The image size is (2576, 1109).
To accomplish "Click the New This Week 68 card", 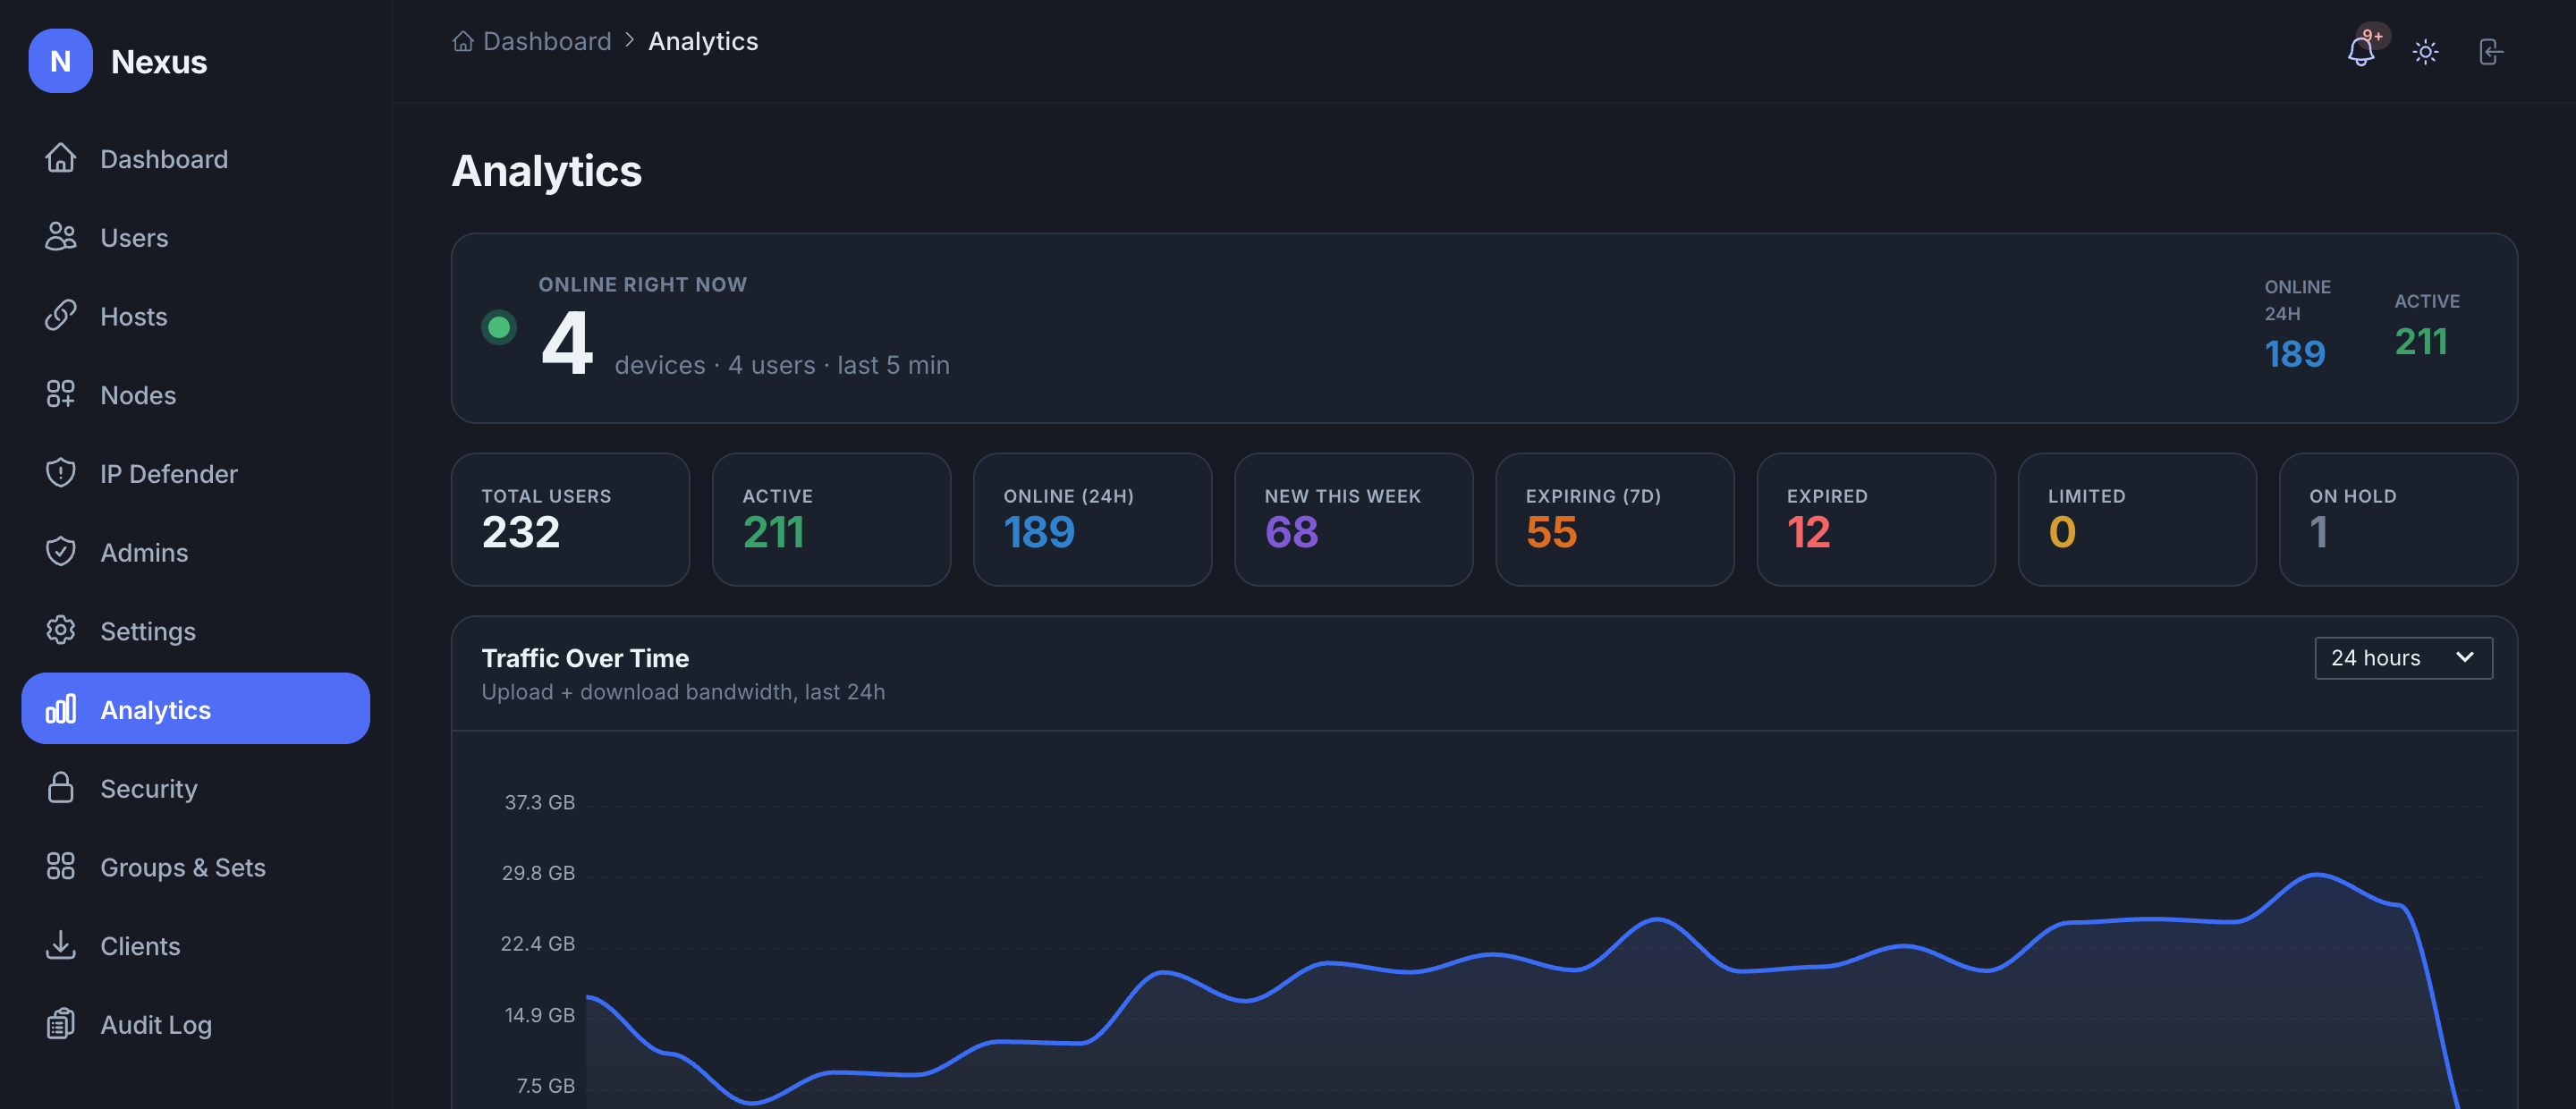I will [x=1353, y=519].
